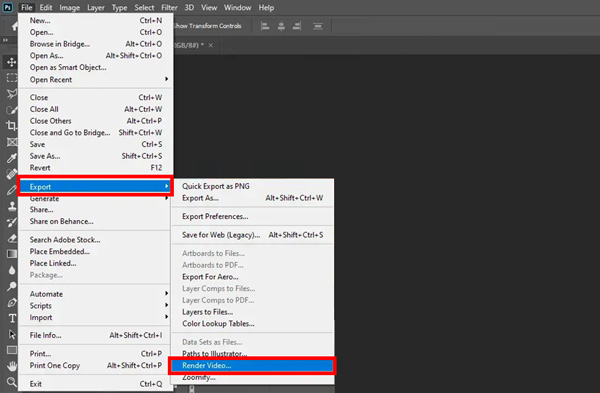This screenshot has width=600, height=393.
Task: Select the Brush tool
Action: [x=11, y=190]
